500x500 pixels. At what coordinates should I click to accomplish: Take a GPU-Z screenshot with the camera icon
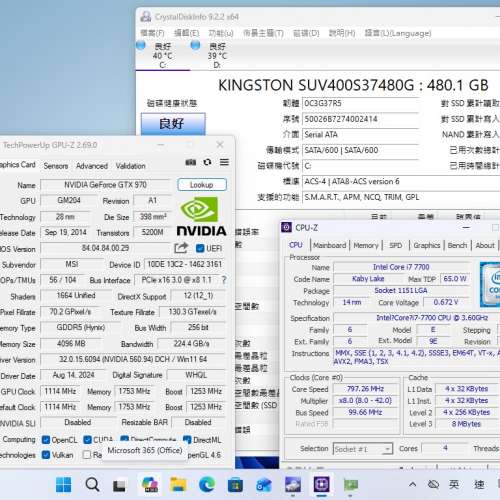coord(191,162)
